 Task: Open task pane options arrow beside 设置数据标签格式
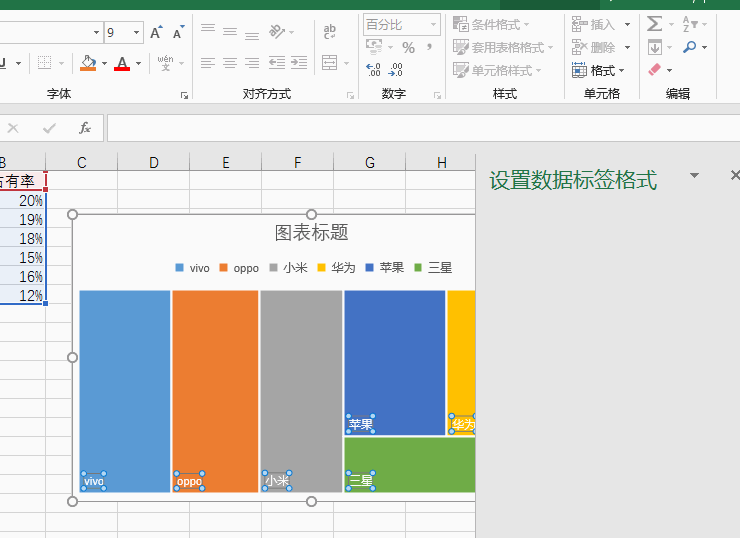694,176
